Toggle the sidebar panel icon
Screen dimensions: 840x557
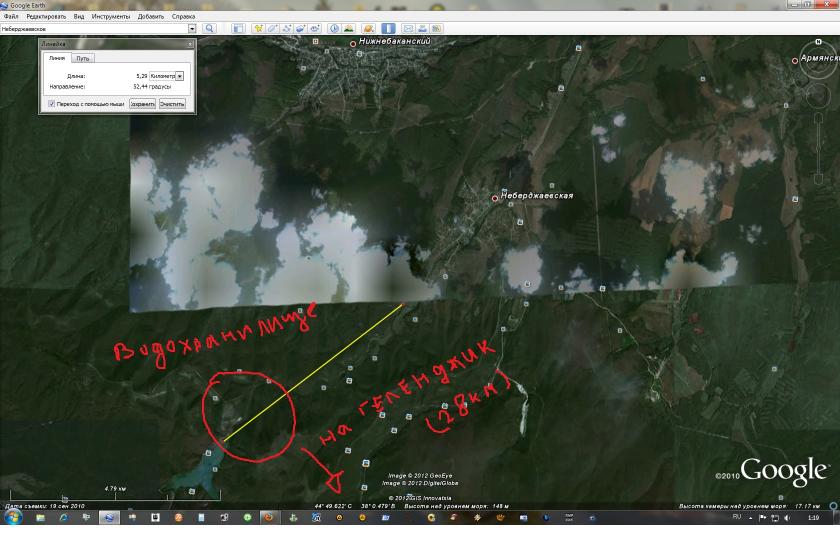point(240,29)
